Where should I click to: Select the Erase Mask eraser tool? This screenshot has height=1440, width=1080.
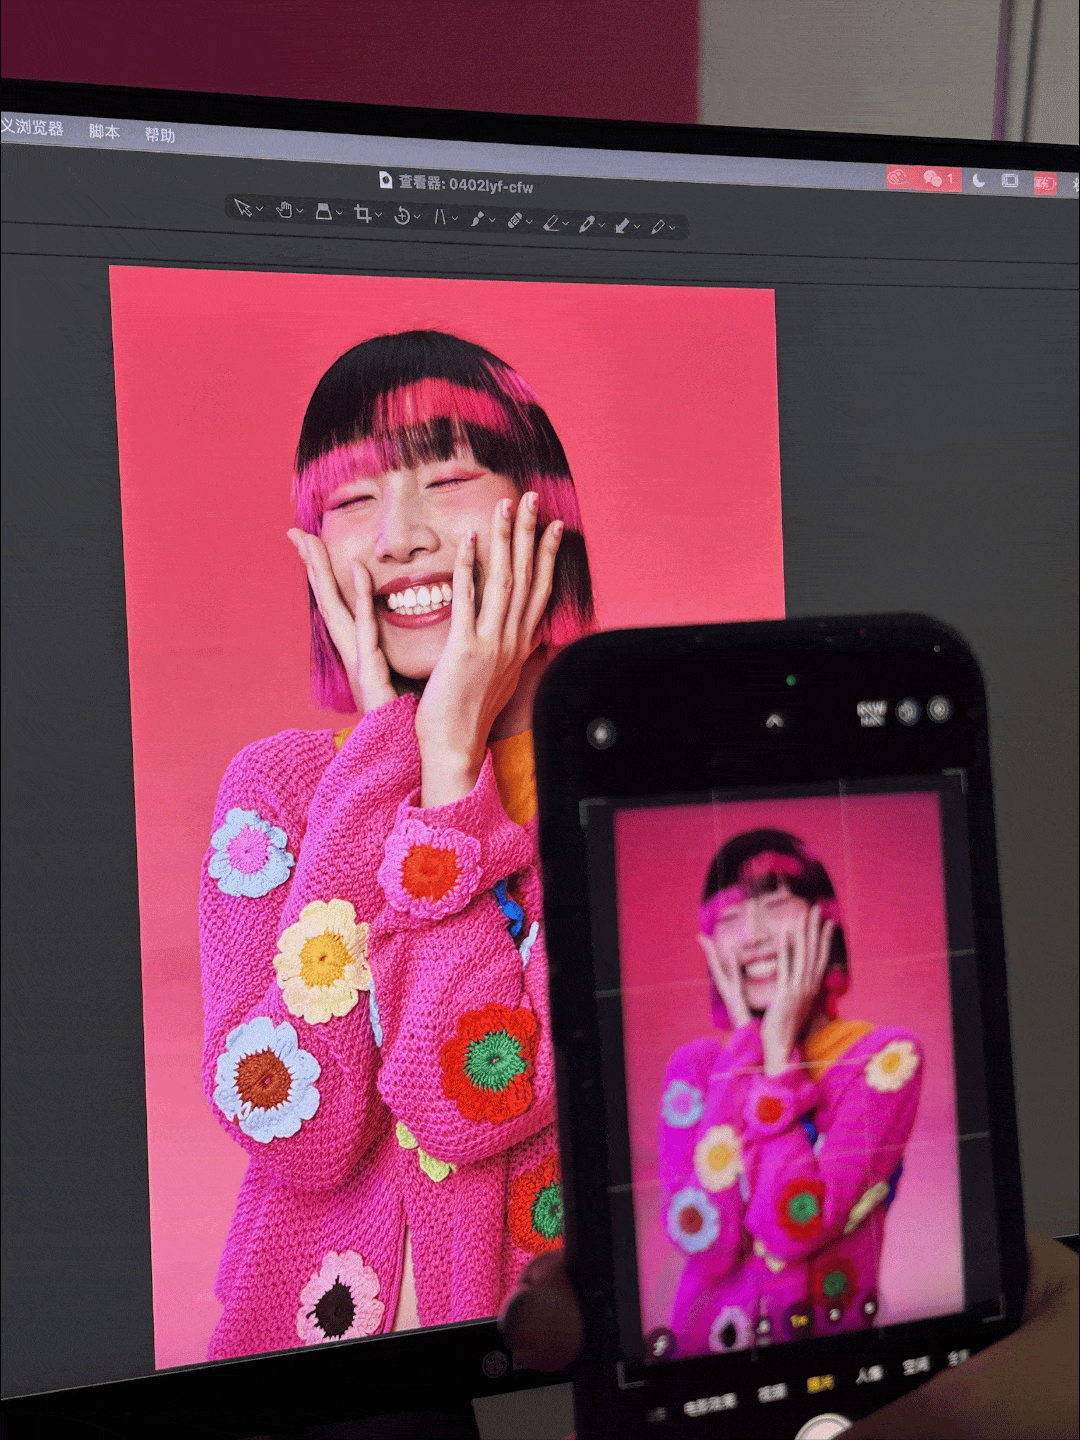[550, 222]
